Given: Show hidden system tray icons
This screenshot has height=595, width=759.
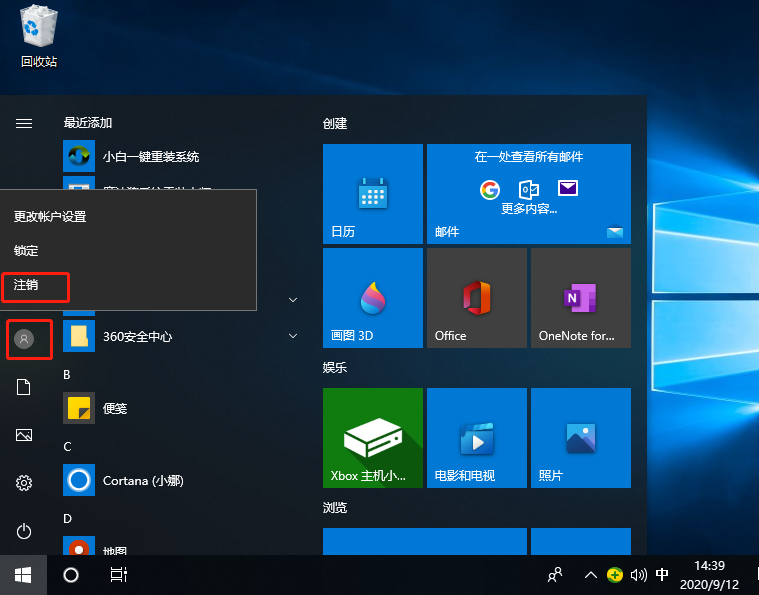Looking at the screenshot, I should point(591,575).
